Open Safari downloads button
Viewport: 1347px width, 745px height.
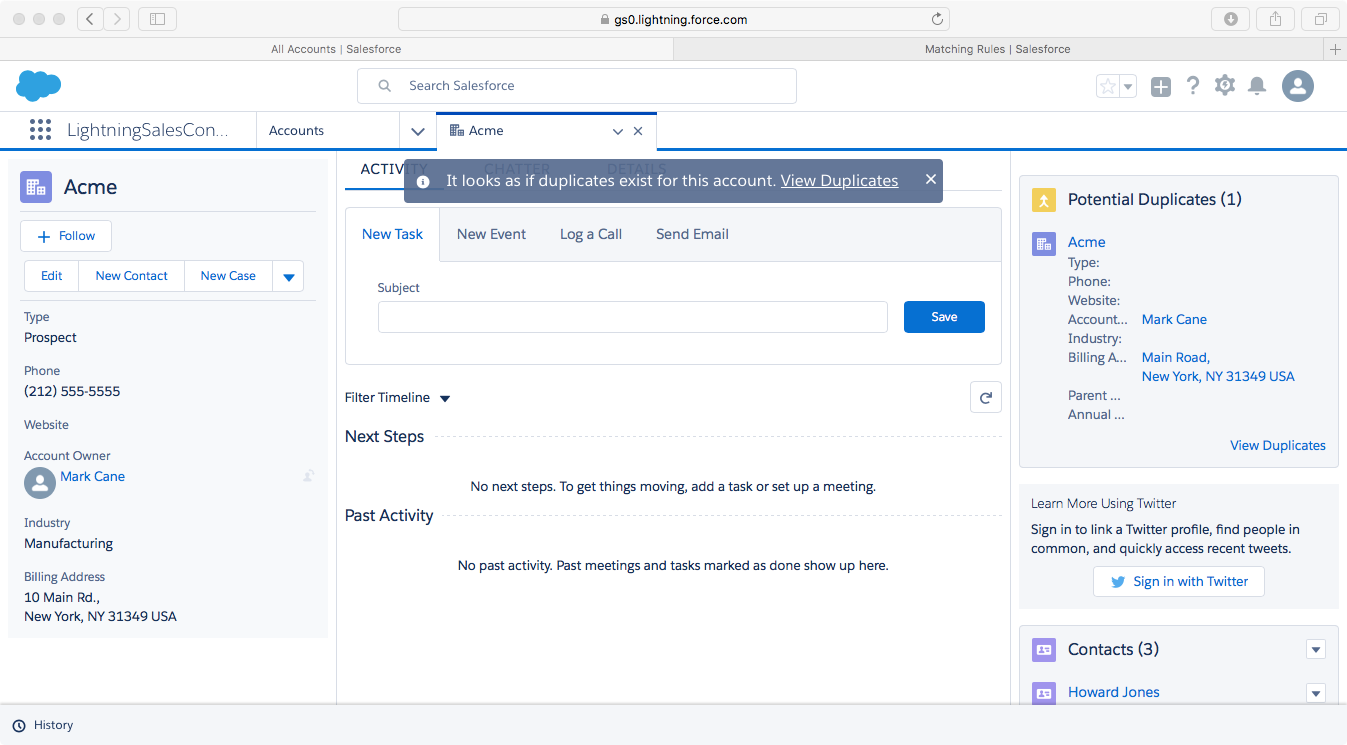coord(1231,19)
